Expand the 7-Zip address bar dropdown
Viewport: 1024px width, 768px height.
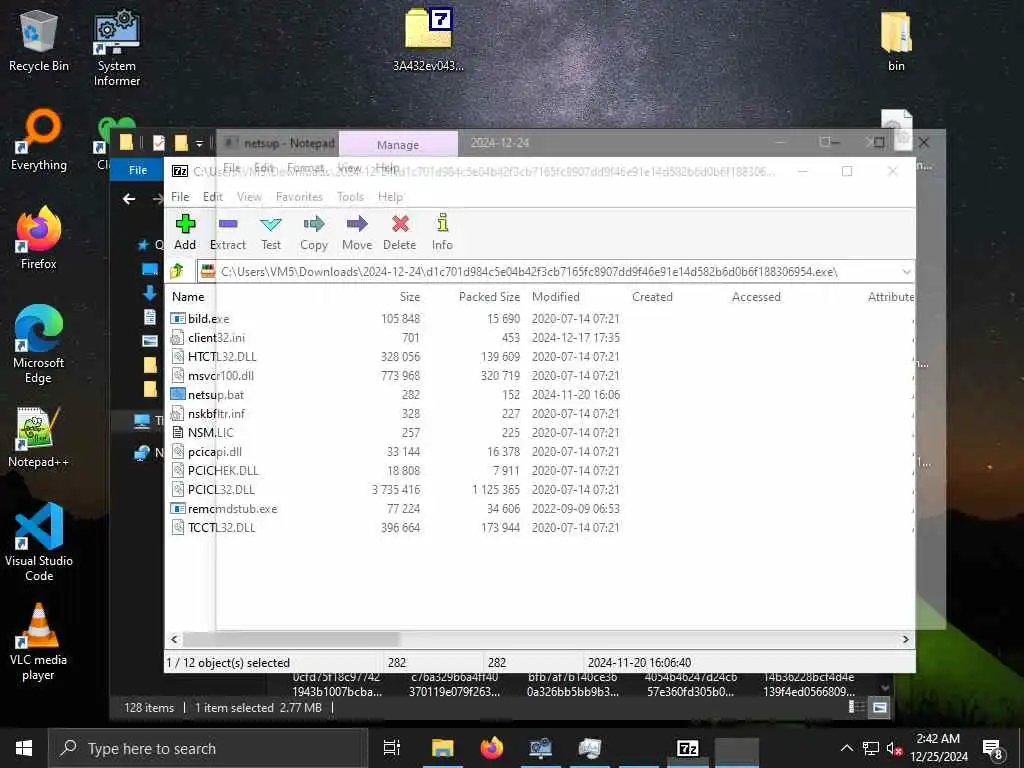tap(906, 271)
